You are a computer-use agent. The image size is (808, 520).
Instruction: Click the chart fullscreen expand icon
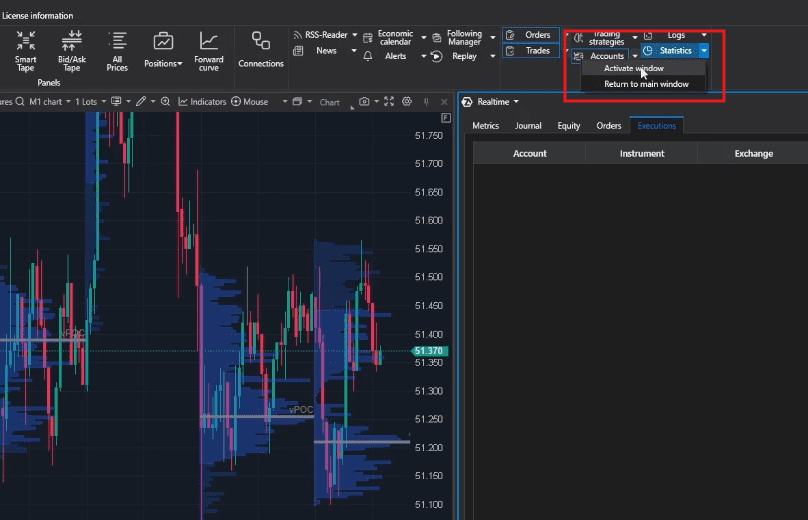[x=385, y=102]
